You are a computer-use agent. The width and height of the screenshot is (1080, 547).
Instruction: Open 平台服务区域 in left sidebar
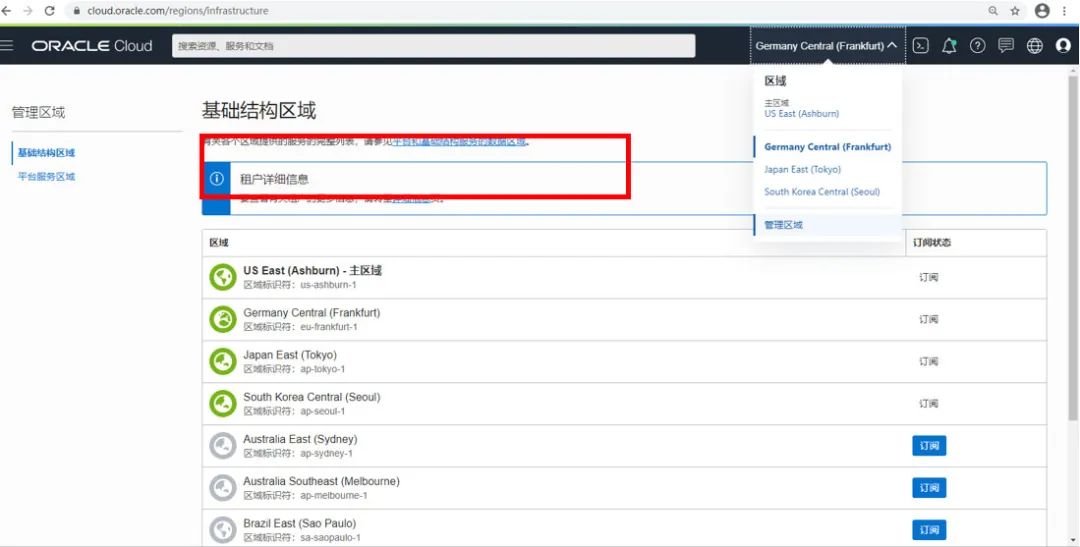tap(46, 176)
